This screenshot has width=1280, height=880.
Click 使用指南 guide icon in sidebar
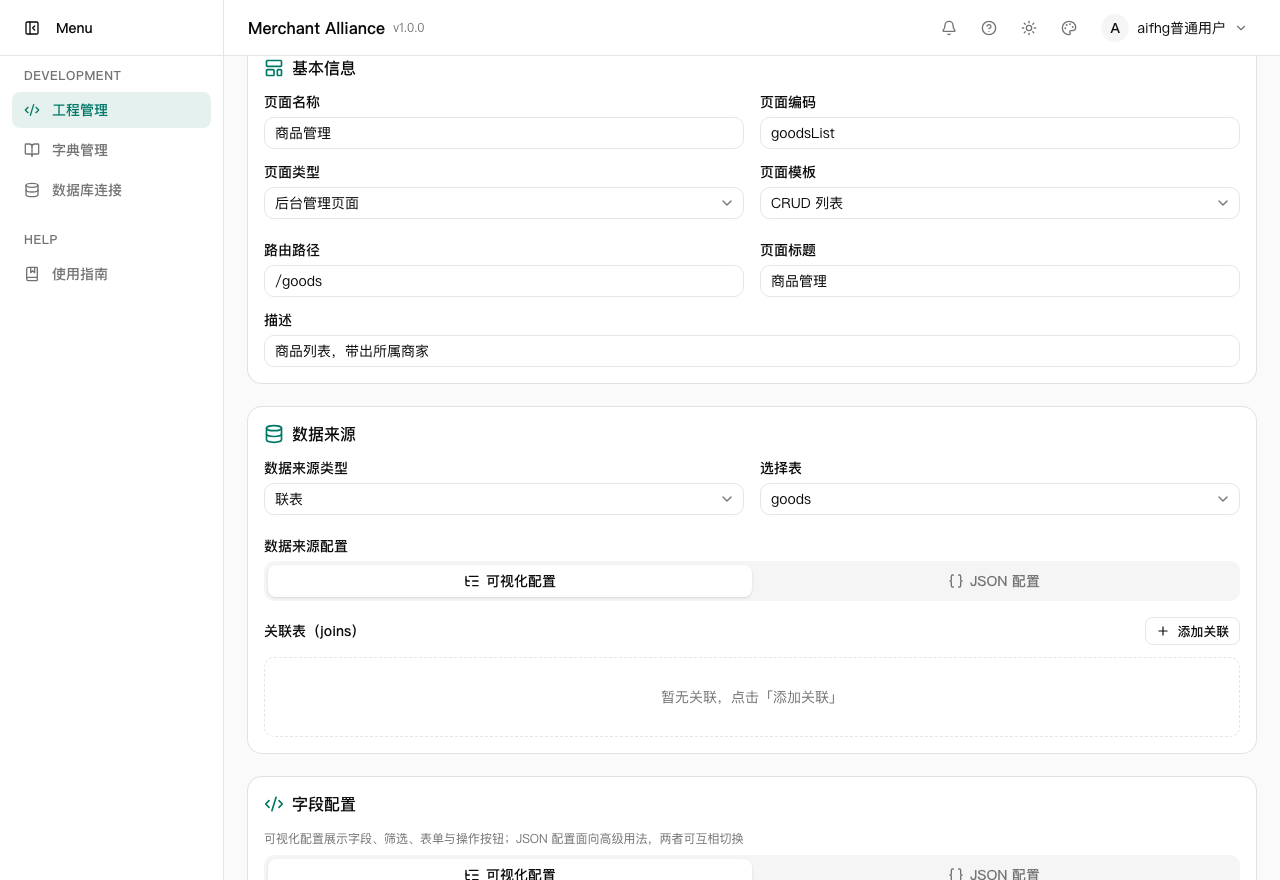(32, 274)
